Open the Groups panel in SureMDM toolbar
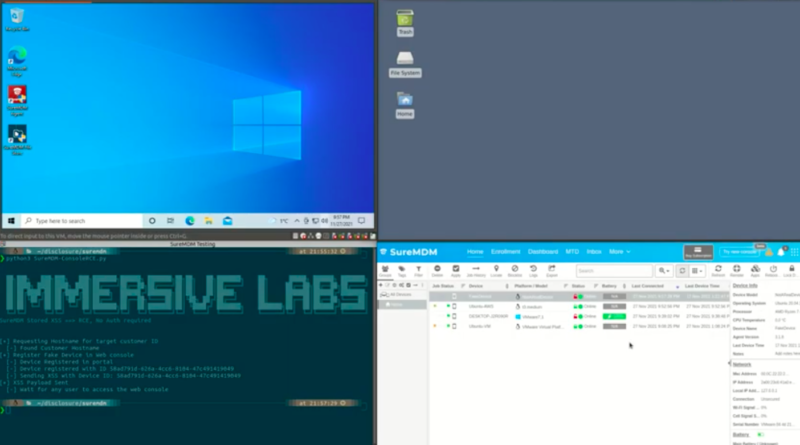 tap(385, 271)
